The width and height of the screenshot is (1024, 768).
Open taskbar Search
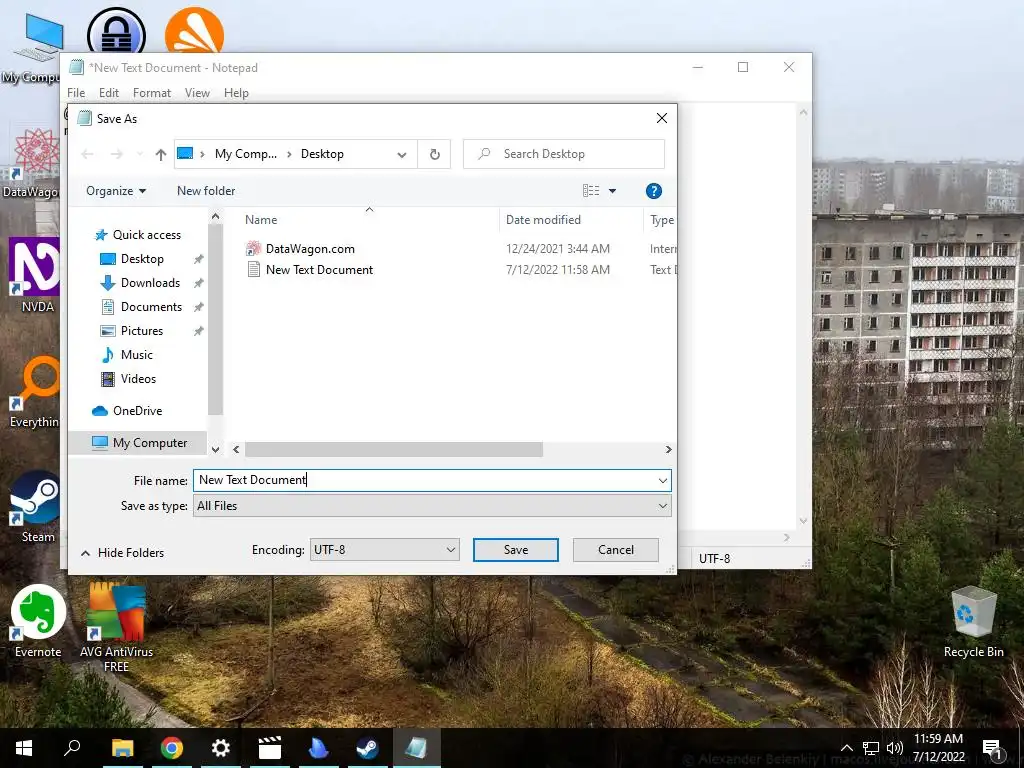pyautogui.click(x=72, y=748)
